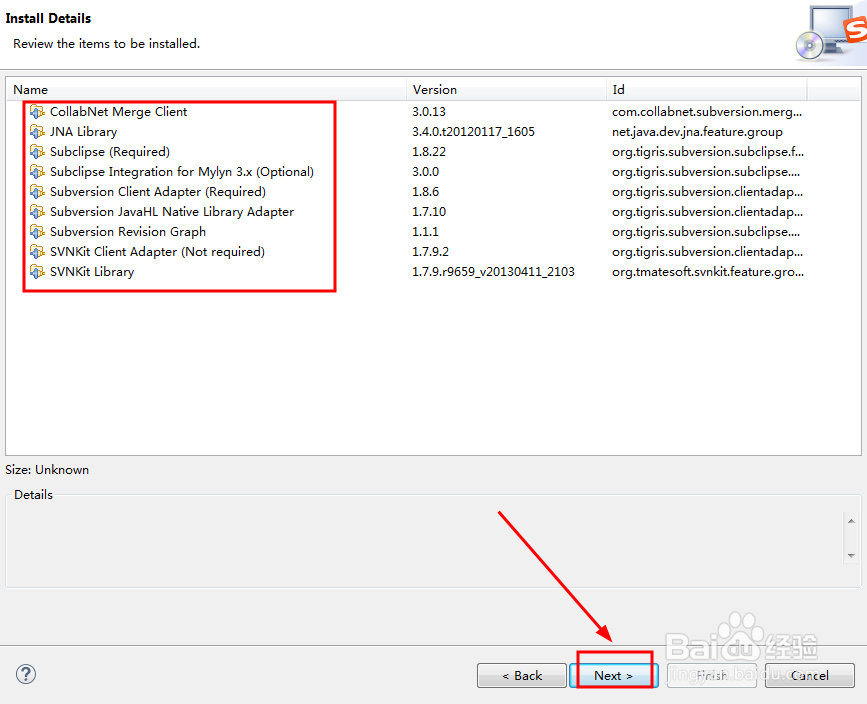Viewport: 867px width, 704px height.
Task: Click the CollabNet Merge Client feature icon
Action: pos(37,112)
